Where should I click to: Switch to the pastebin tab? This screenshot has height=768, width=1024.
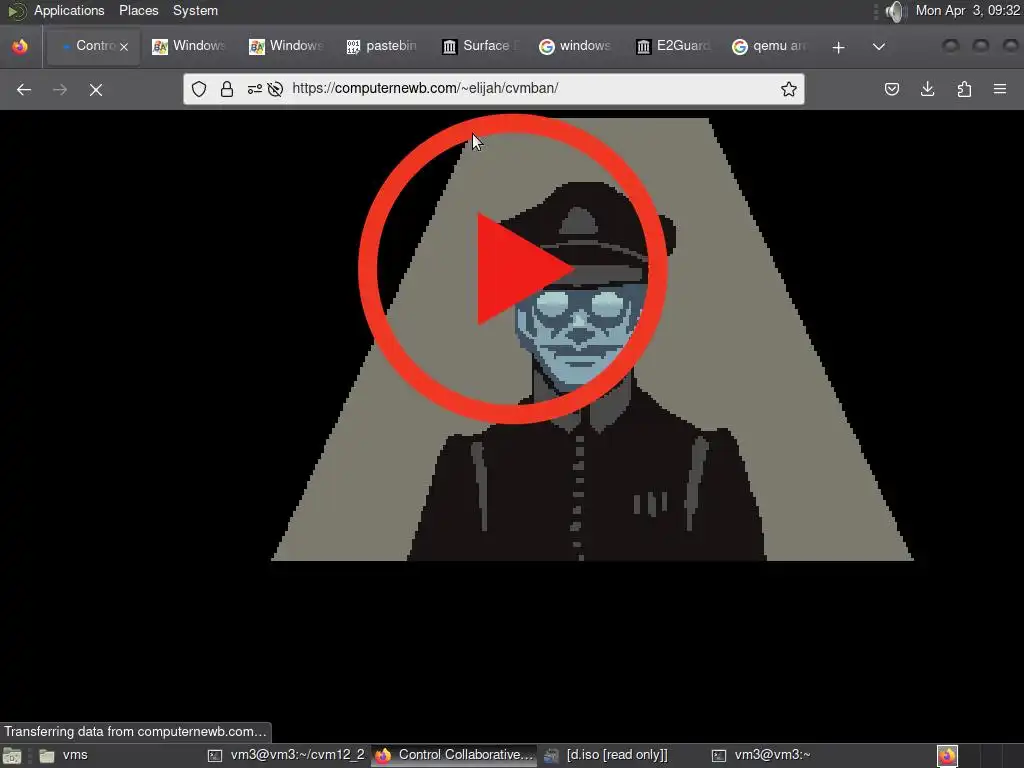(x=382, y=46)
